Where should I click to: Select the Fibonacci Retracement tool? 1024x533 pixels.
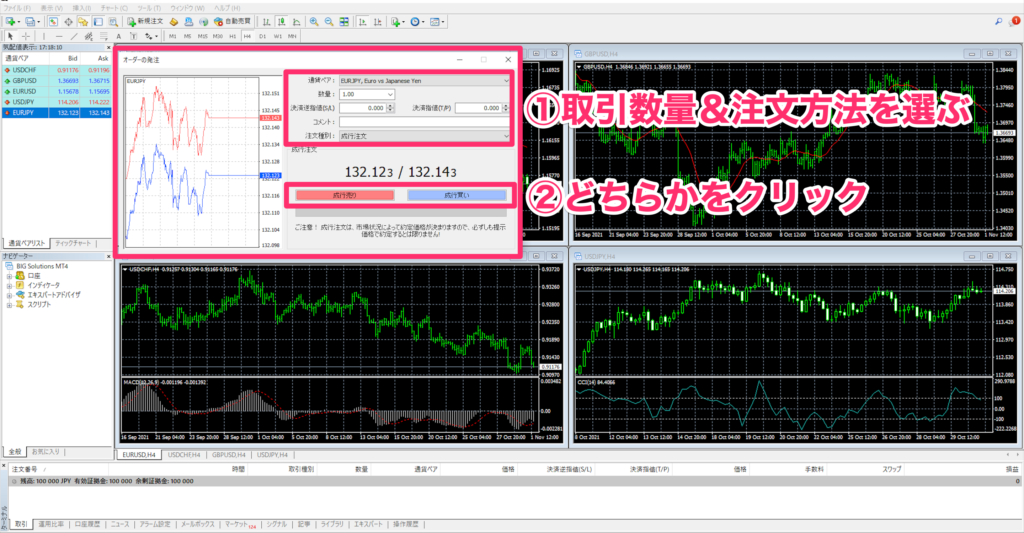click(x=103, y=36)
